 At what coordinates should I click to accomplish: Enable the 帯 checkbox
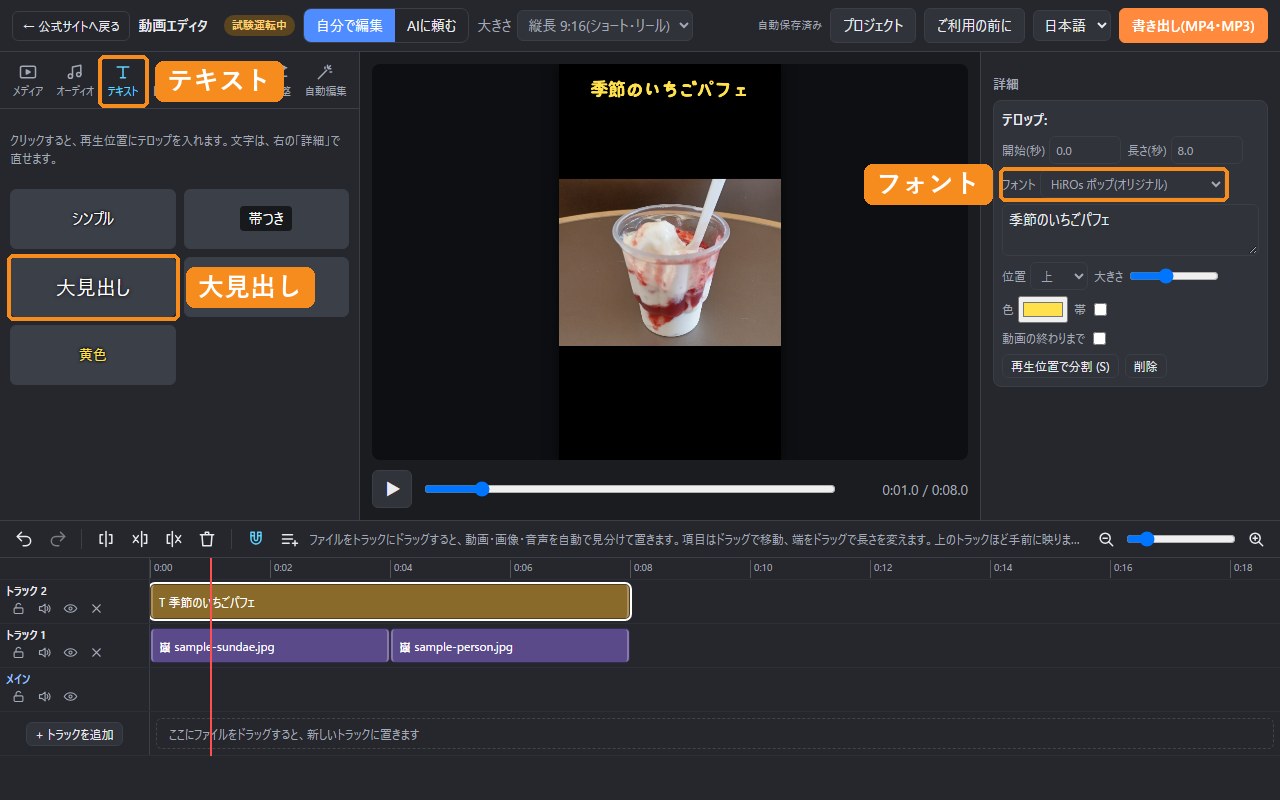1100,309
